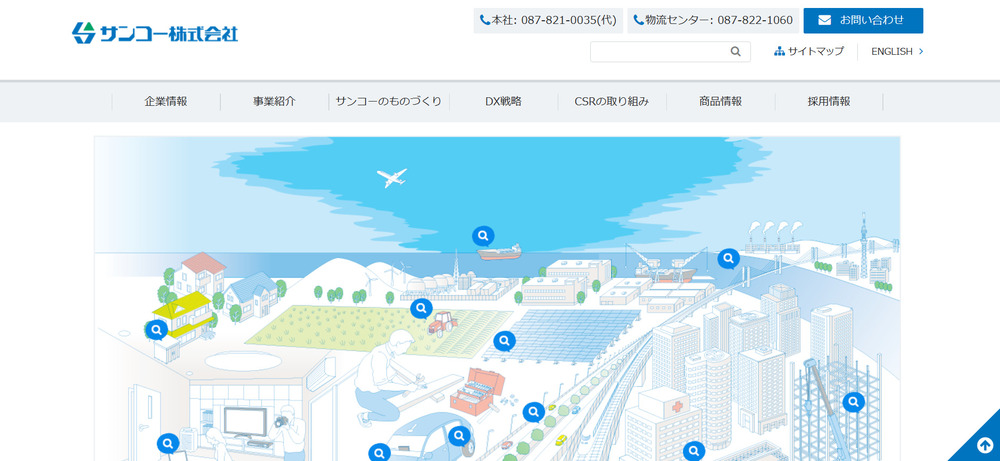
Task: Open magnifier marker beside the living room TV
Action: 168,443
